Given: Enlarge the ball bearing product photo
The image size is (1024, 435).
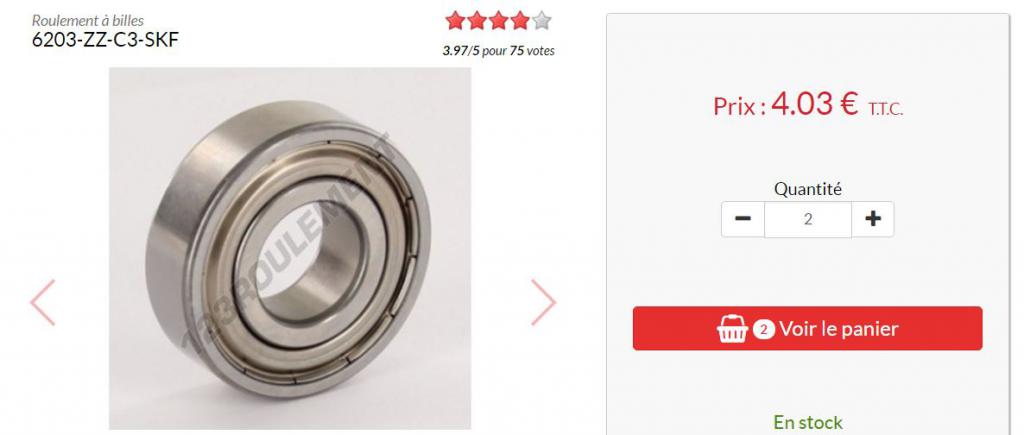Looking at the screenshot, I should pos(290,248).
